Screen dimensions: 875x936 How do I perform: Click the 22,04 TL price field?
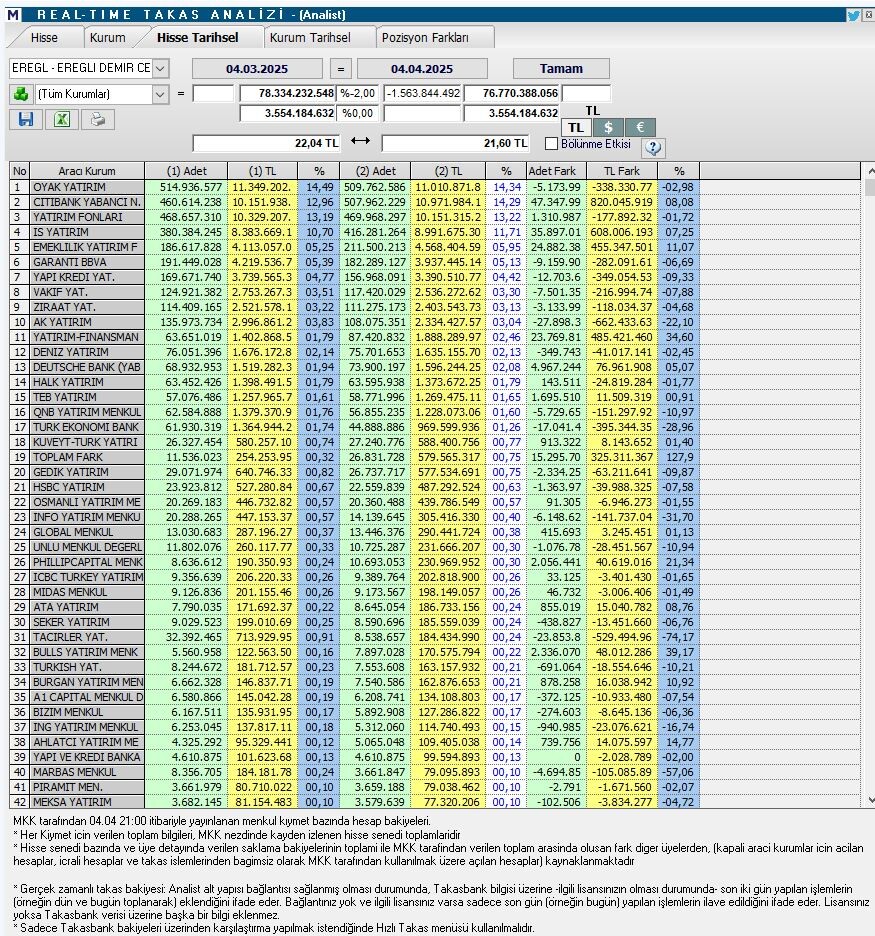pyautogui.click(x=266, y=143)
